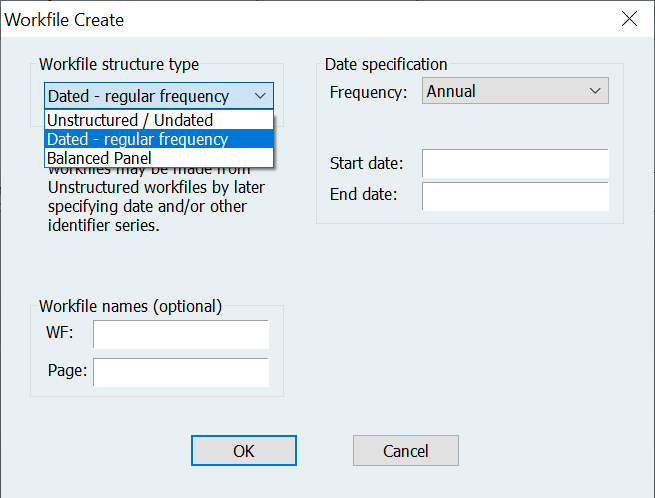
Task: Select Unstructured / Undated option
Action: coord(130,120)
